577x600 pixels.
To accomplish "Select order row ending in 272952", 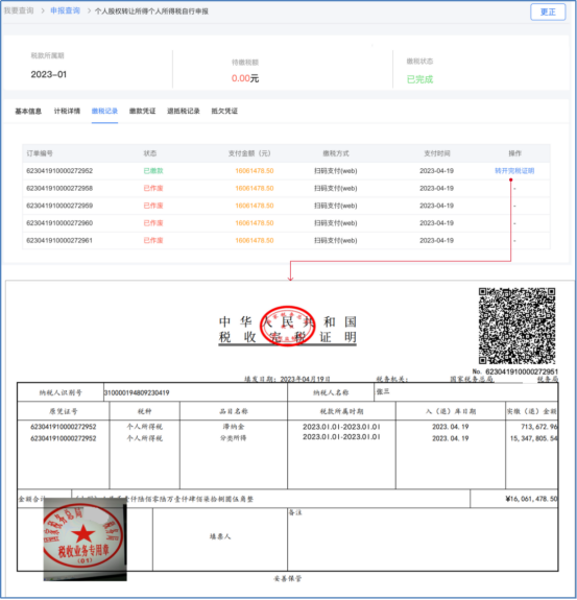I will (x=286, y=171).
